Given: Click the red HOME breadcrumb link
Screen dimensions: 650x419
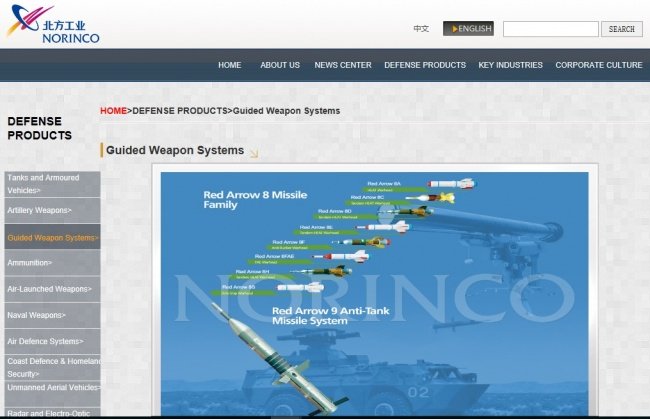Looking at the screenshot, I should click(x=113, y=111).
